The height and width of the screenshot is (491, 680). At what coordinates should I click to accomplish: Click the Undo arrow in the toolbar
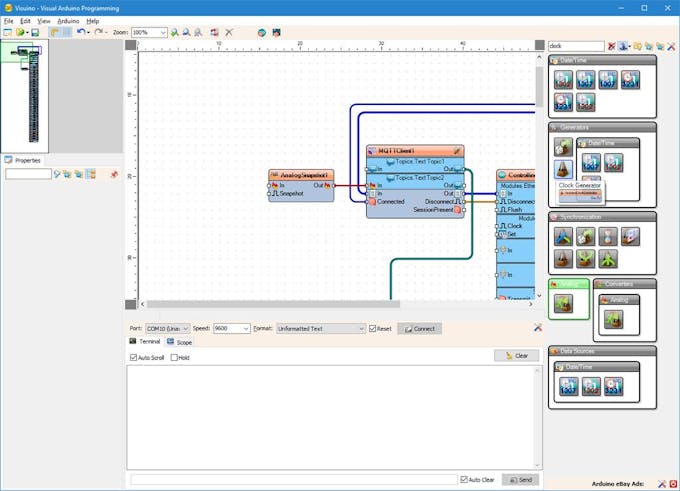click(x=81, y=32)
